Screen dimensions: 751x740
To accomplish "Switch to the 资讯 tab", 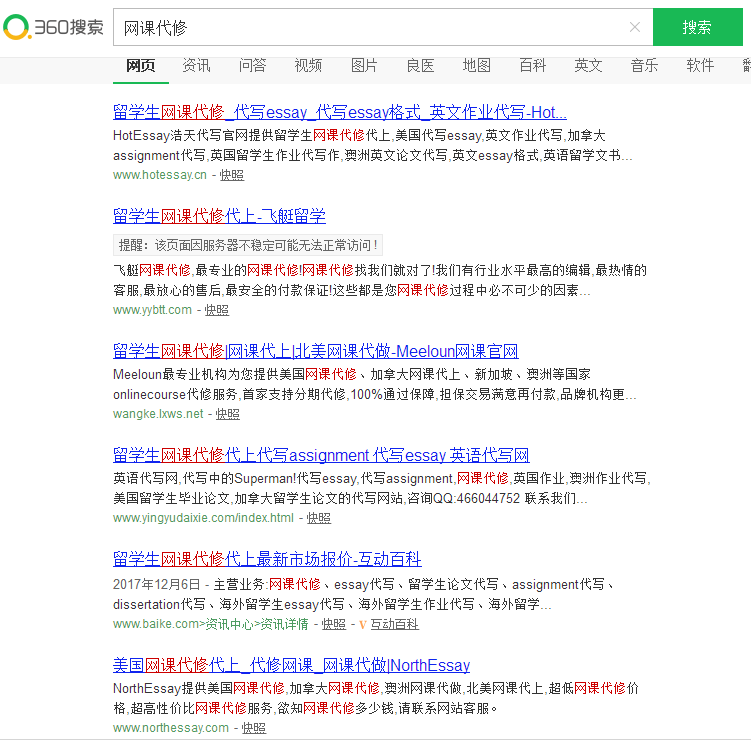I will (196, 66).
